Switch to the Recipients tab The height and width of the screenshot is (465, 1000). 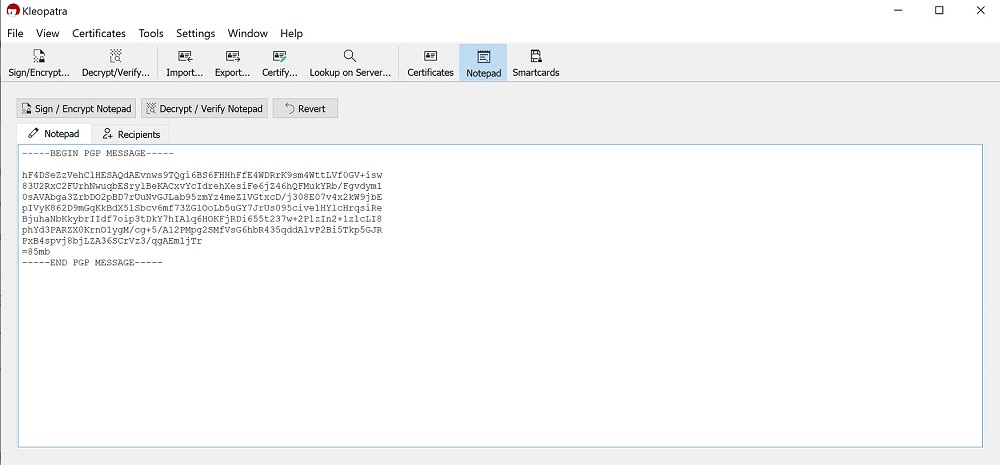(131, 134)
